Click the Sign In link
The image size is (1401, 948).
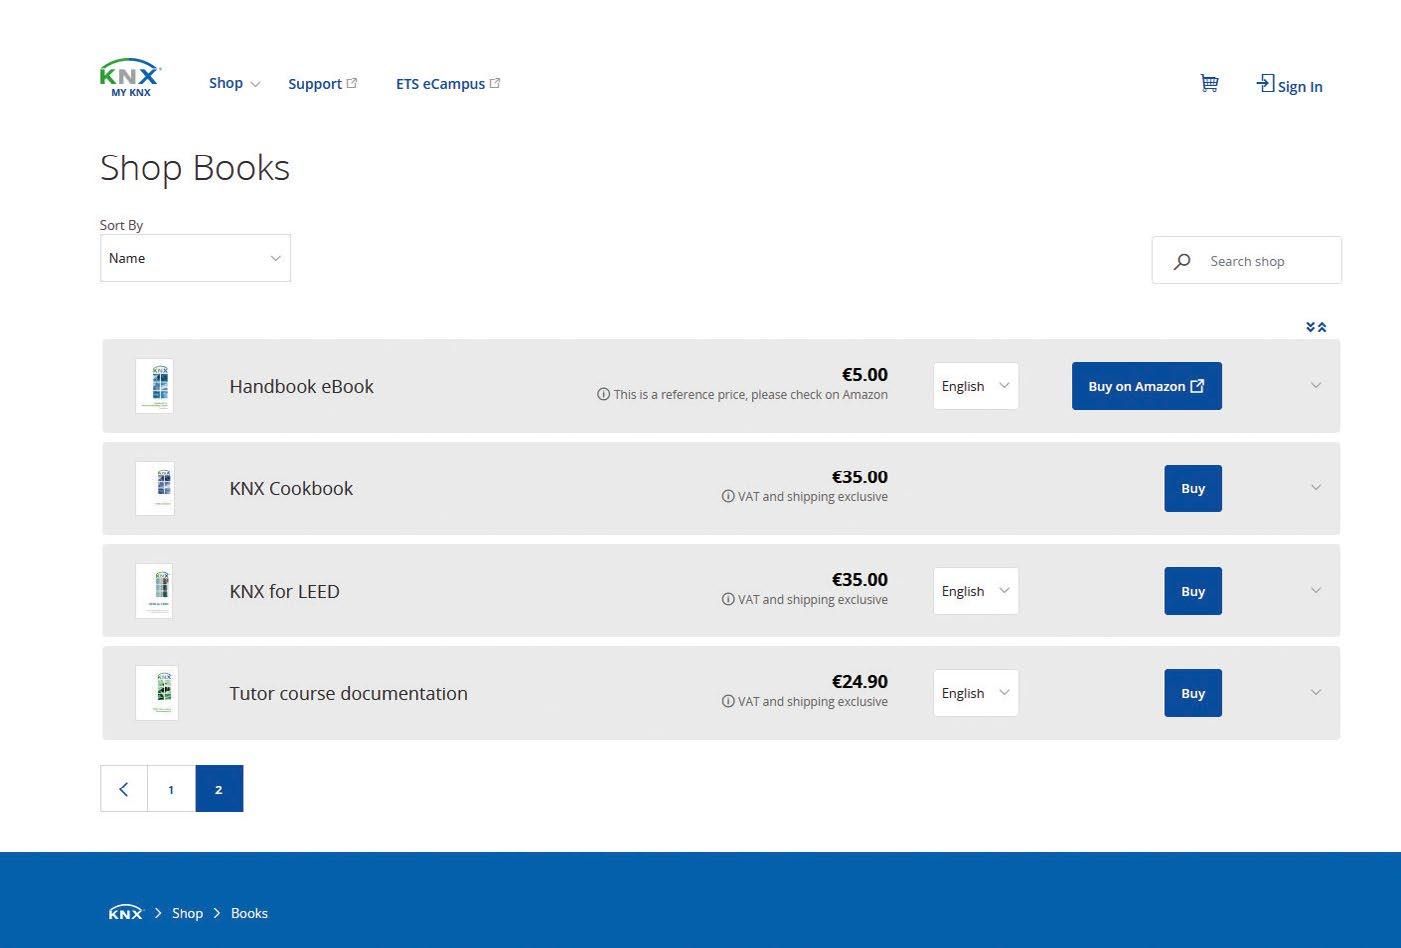pos(1289,85)
